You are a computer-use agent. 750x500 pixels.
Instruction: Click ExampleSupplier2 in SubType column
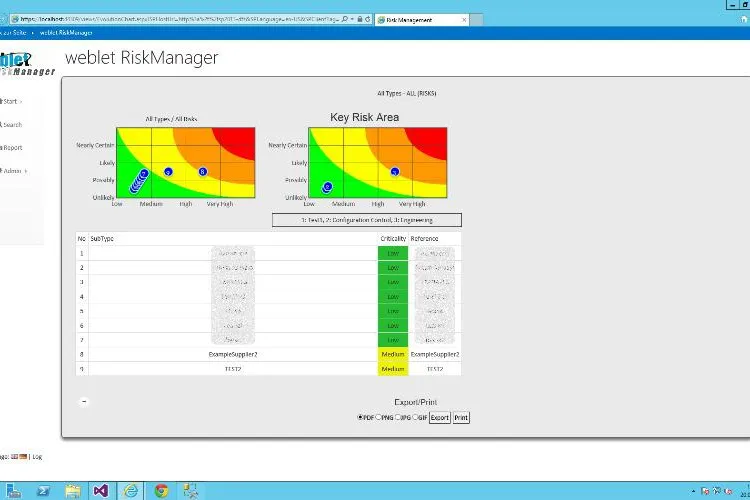[x=233, y=355]
